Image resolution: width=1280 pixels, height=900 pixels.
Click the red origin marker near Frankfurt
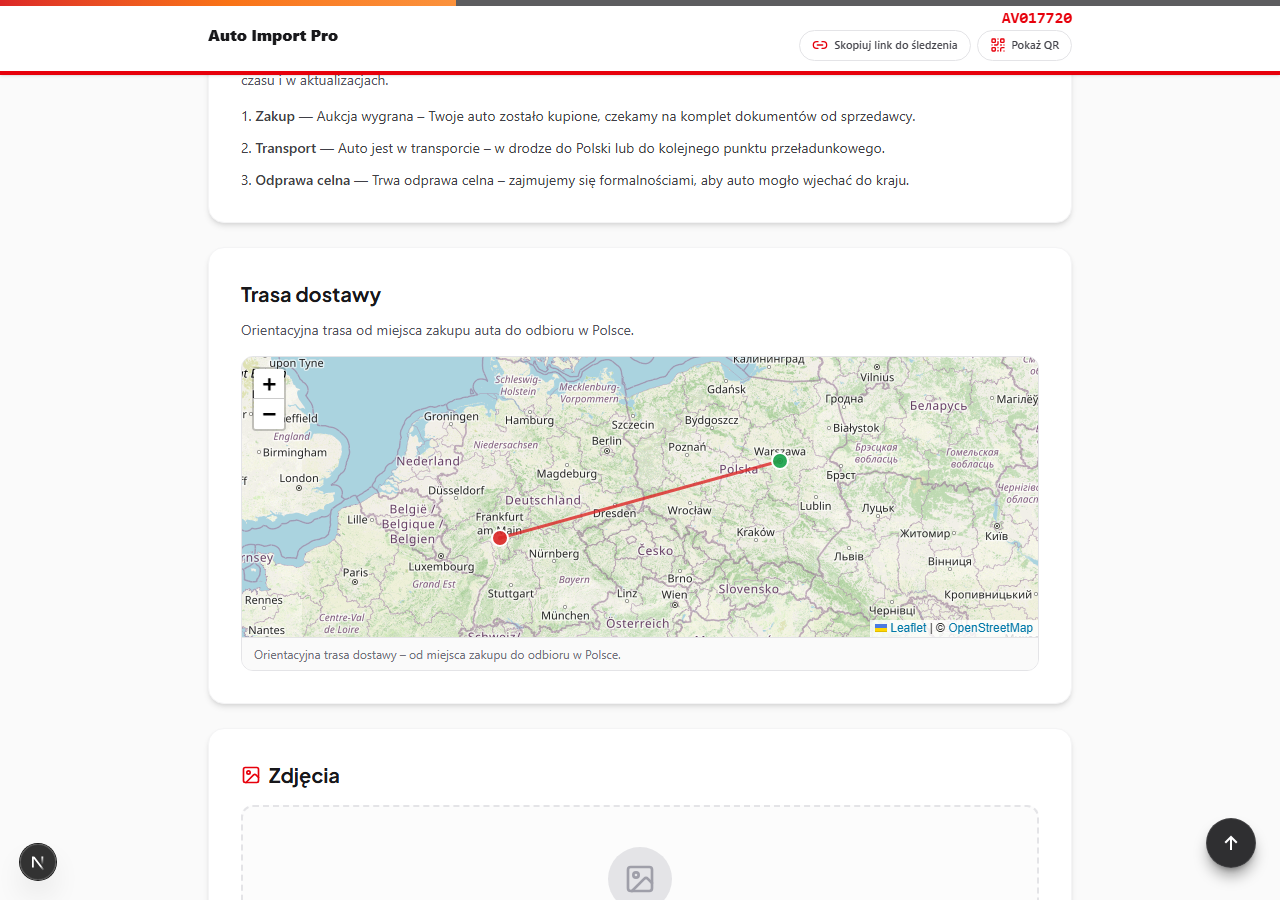[500, 538]
